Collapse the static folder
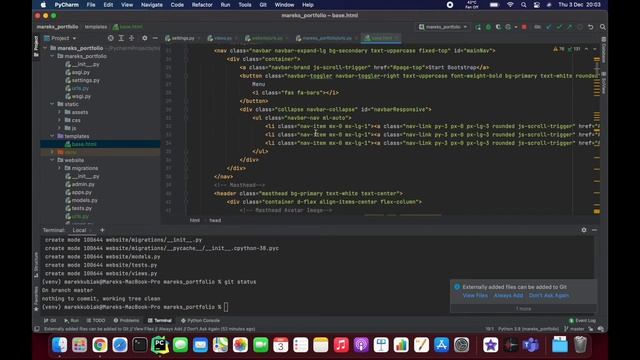The height and width of the screenshot is (360, 640). (x=52, y=104)
